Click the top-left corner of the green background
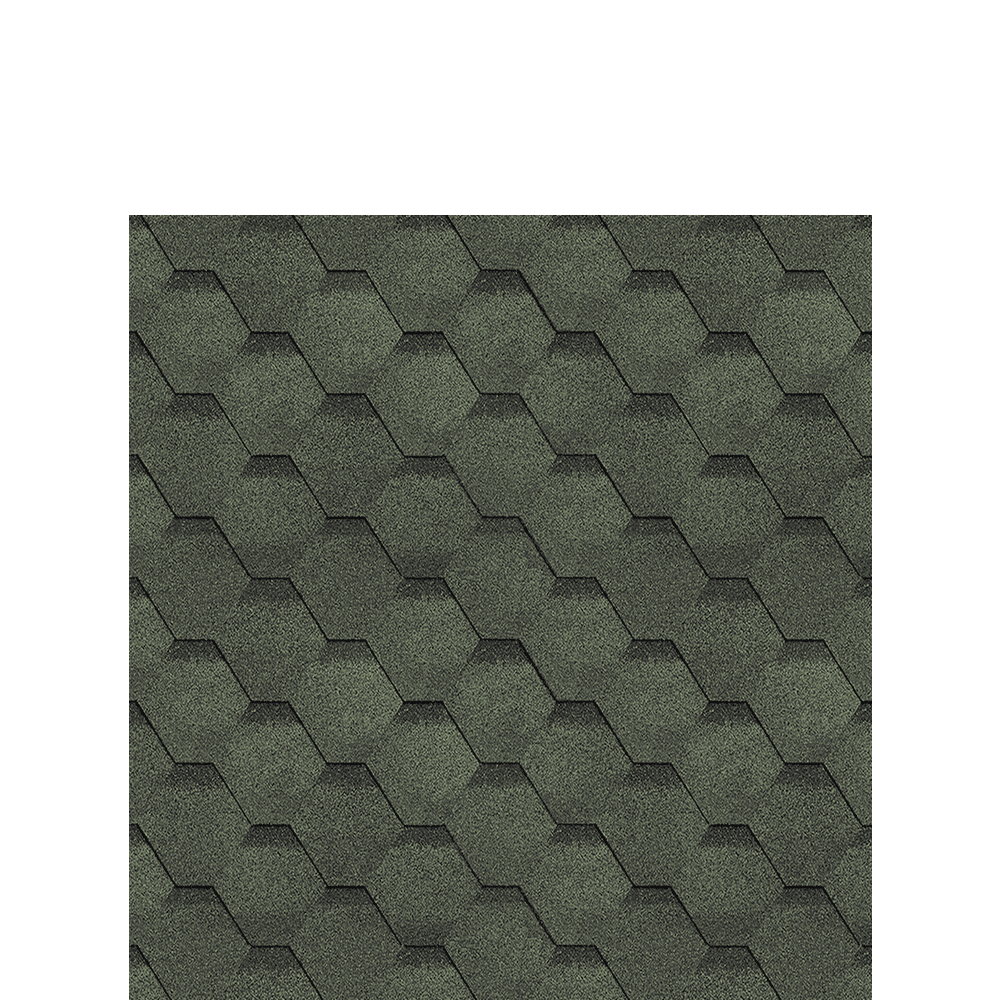This screenshot has height=1000, width=1000. tap(4, 4)
